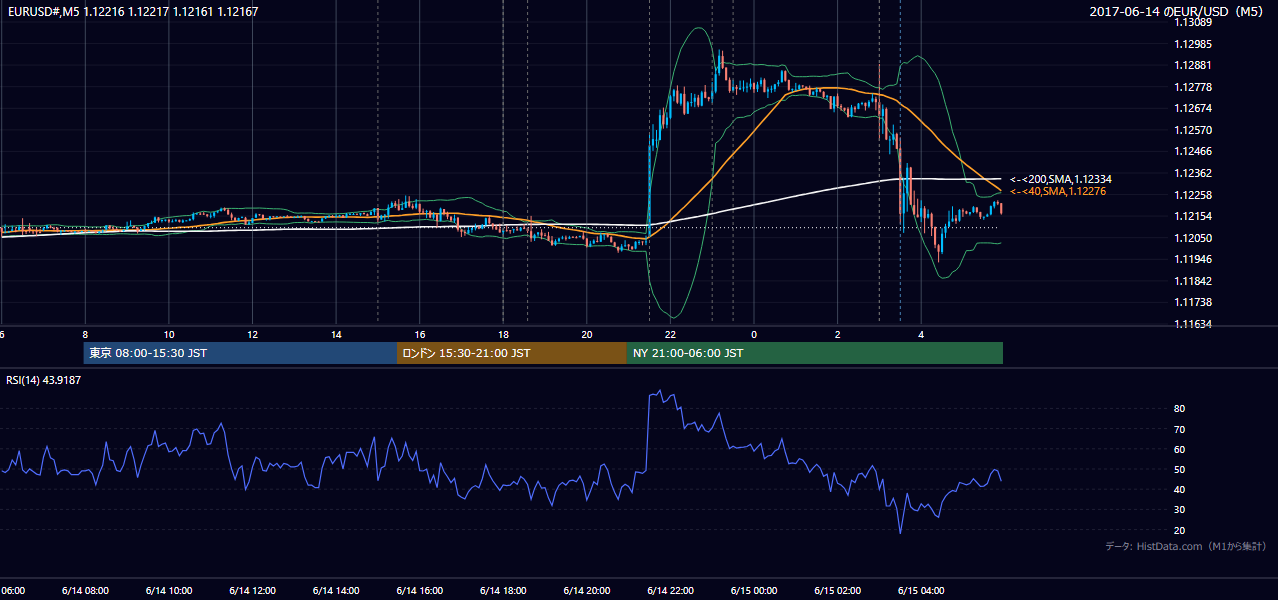
Task: Click the 6/14 08:00 time label
Action: (x=85, y=590)
